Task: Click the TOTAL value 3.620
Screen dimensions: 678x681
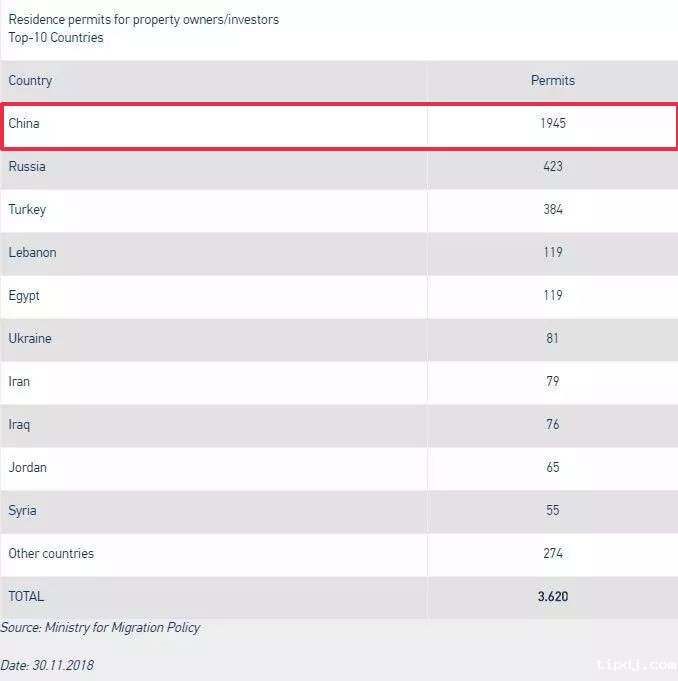Action: (x=553, y=596)
